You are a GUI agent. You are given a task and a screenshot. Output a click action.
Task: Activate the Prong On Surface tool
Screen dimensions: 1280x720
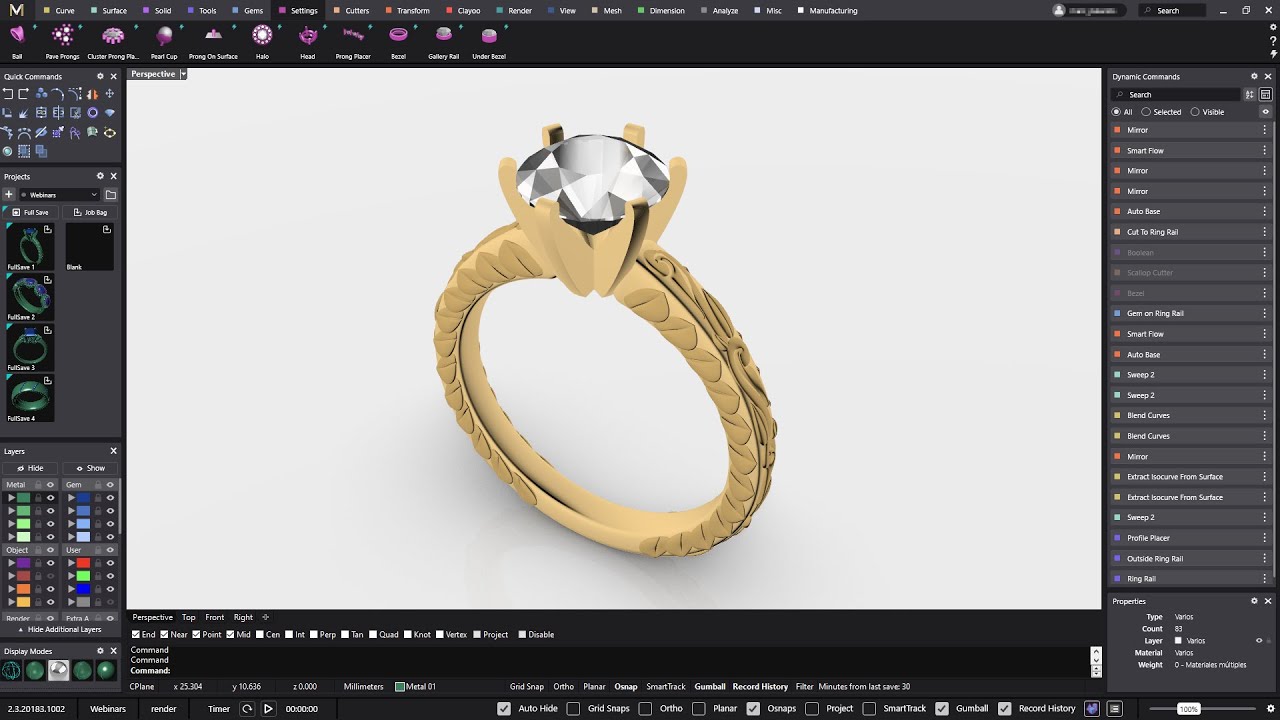213,41
